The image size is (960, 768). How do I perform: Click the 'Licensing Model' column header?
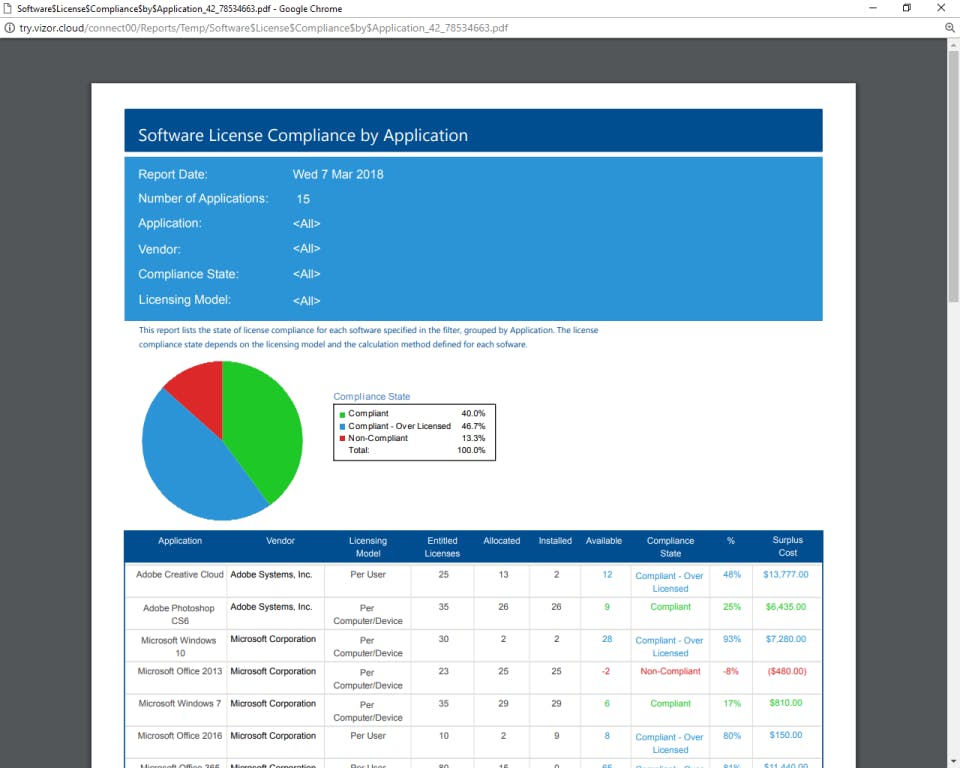point(368,547)
